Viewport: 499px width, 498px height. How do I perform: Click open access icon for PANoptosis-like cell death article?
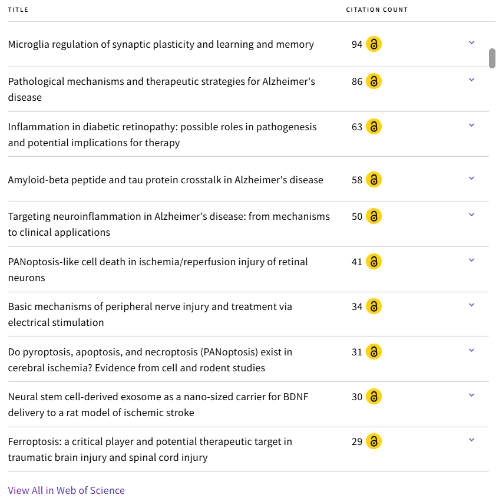(x=374, y=262)
